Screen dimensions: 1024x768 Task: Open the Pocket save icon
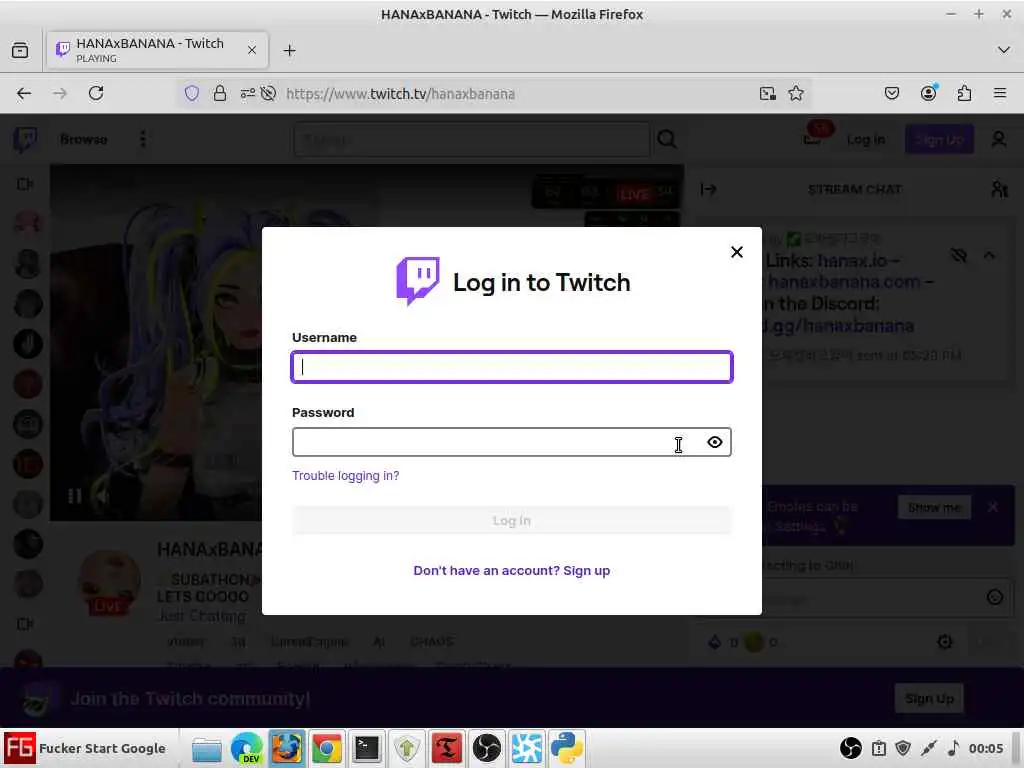tap(891, 93)
